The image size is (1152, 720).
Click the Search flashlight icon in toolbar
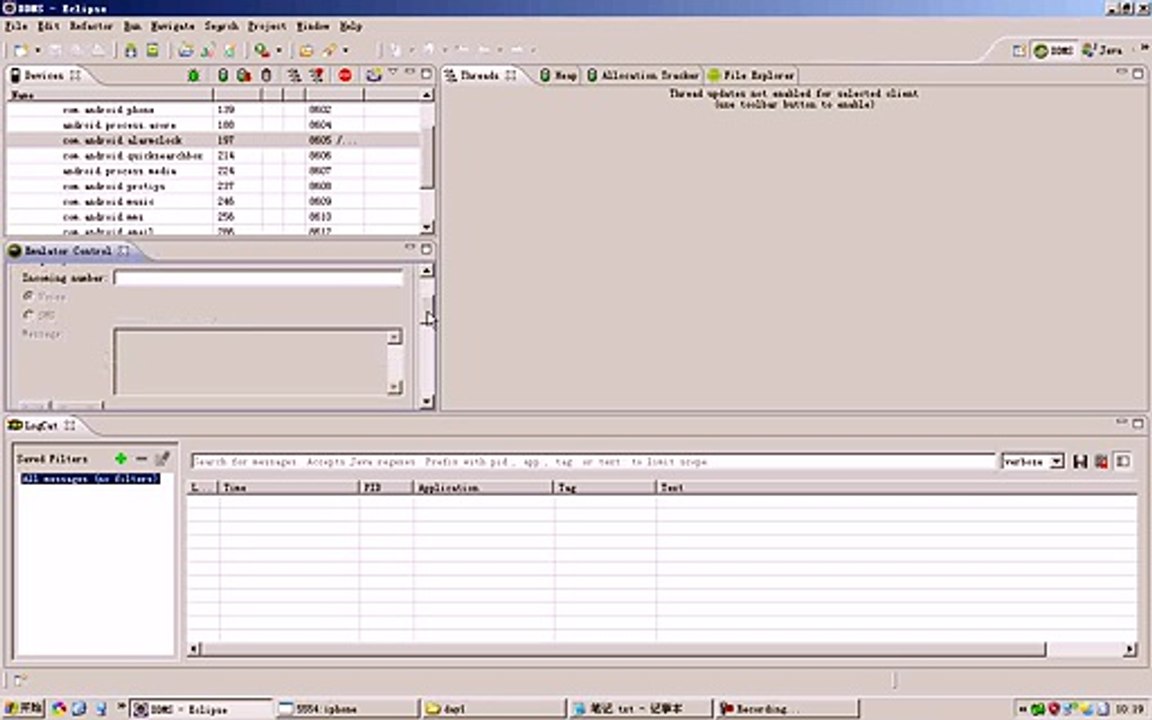point(329,51)
